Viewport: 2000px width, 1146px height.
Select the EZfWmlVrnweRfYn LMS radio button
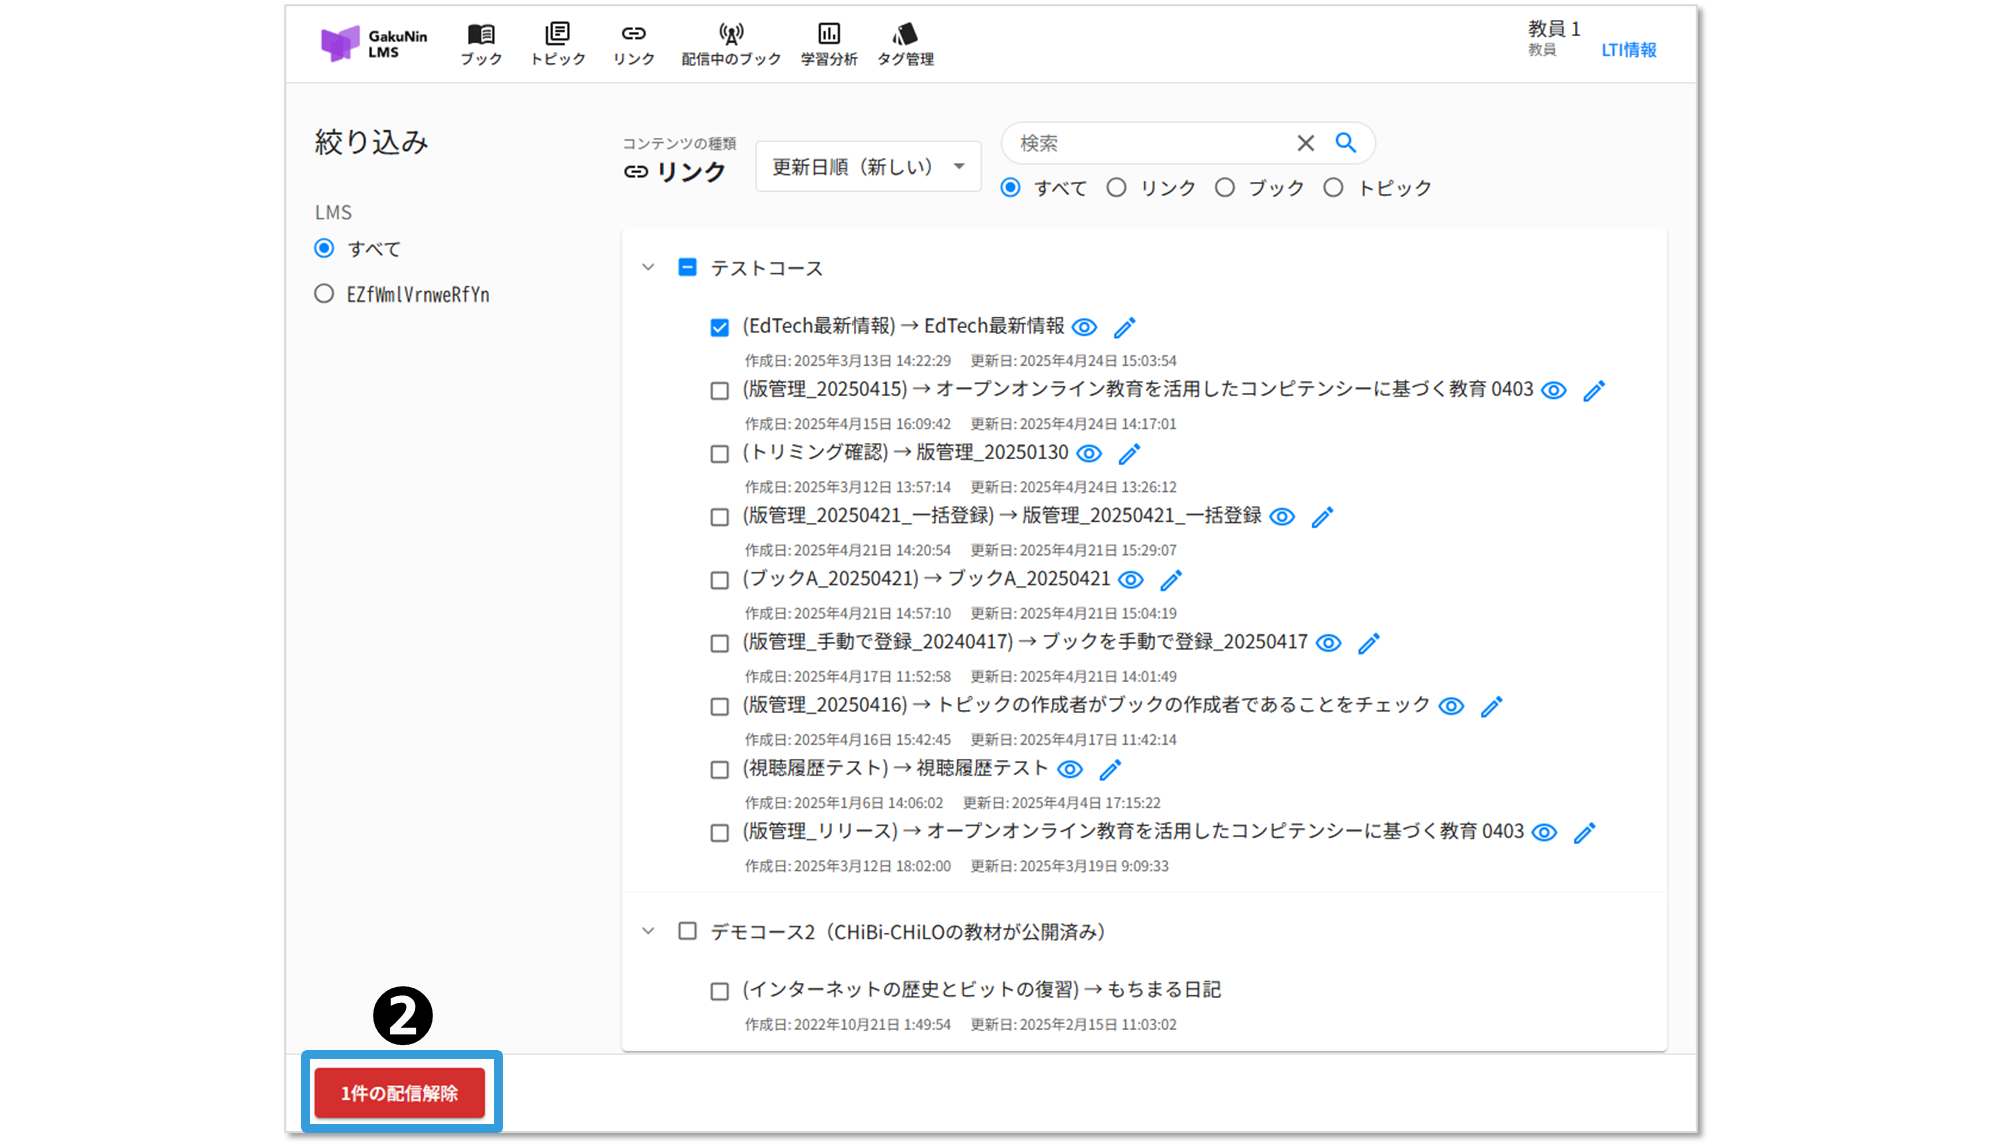(x=324, y=294)
